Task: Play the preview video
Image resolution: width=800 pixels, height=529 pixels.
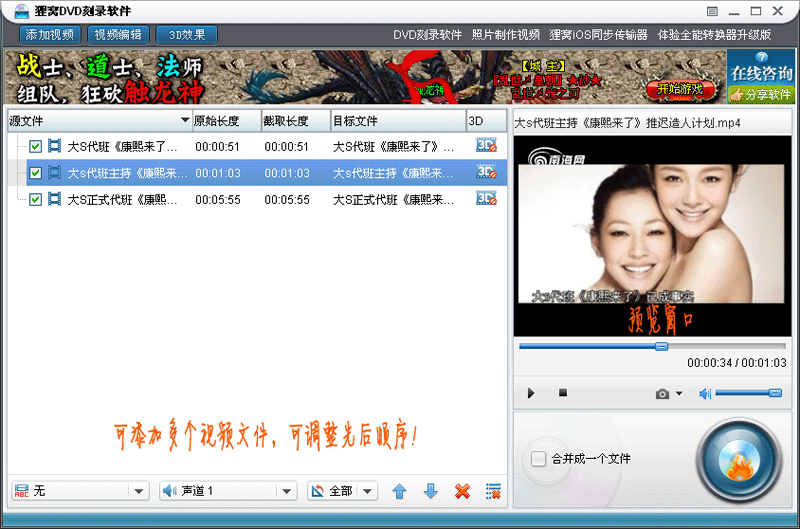Action: [x=531, y=393]
